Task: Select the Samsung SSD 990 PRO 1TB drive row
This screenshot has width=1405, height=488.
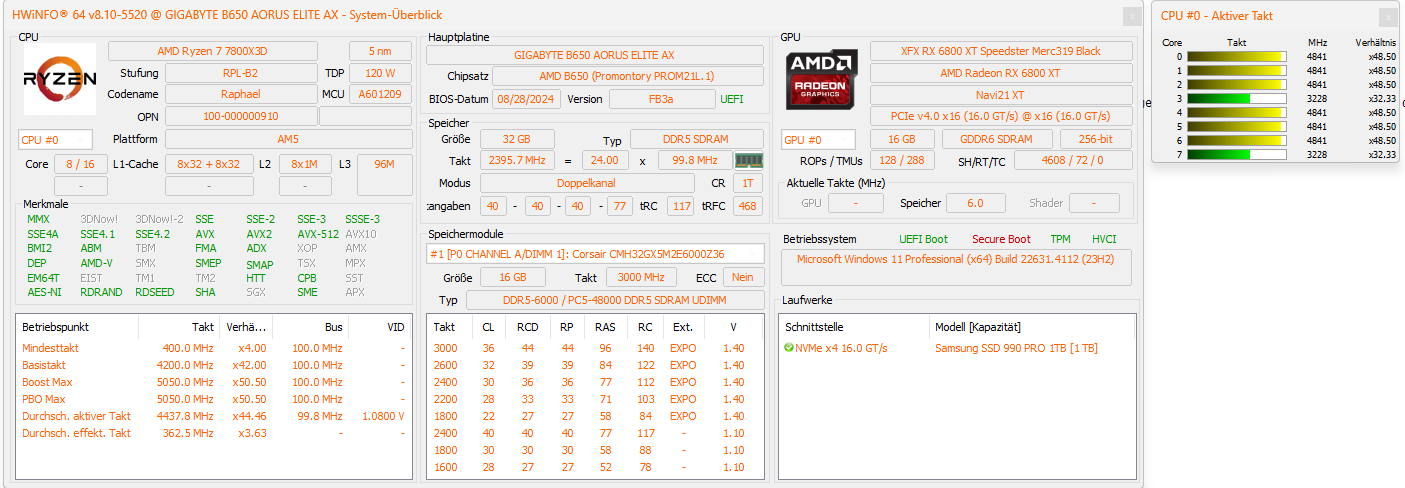Action: (957, 348)
